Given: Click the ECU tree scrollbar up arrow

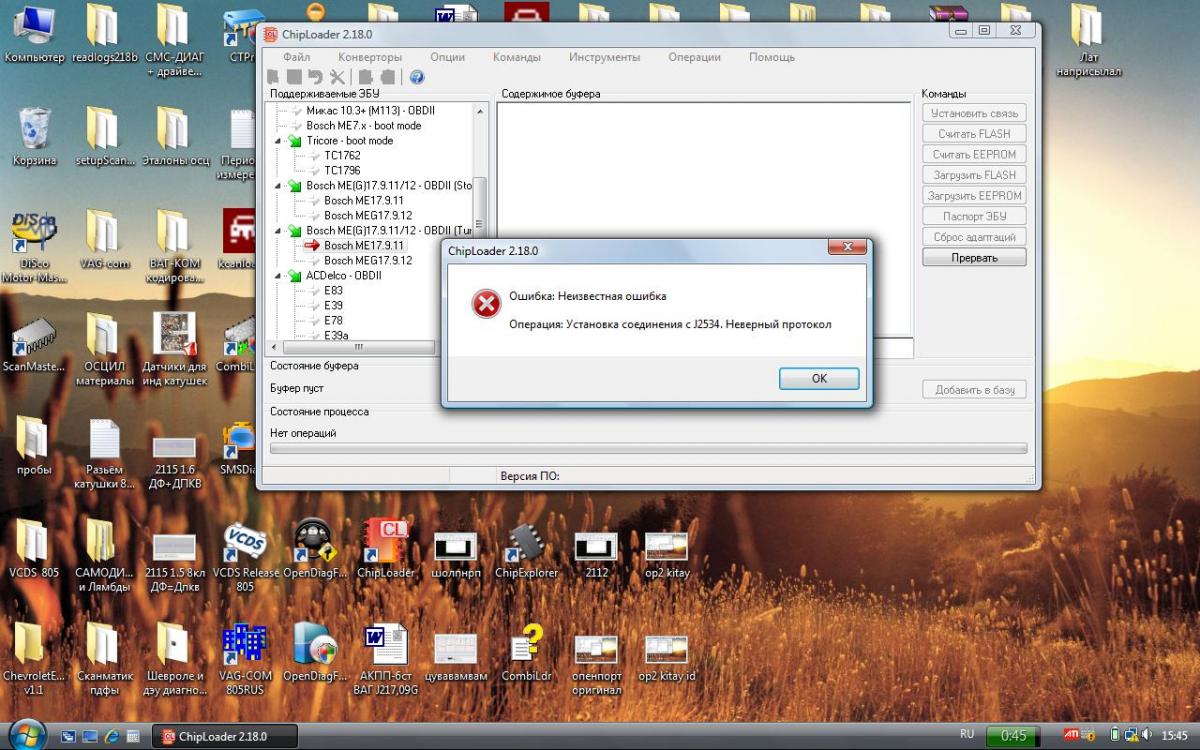Looking at the screenshot, I should tap(480, 109).
